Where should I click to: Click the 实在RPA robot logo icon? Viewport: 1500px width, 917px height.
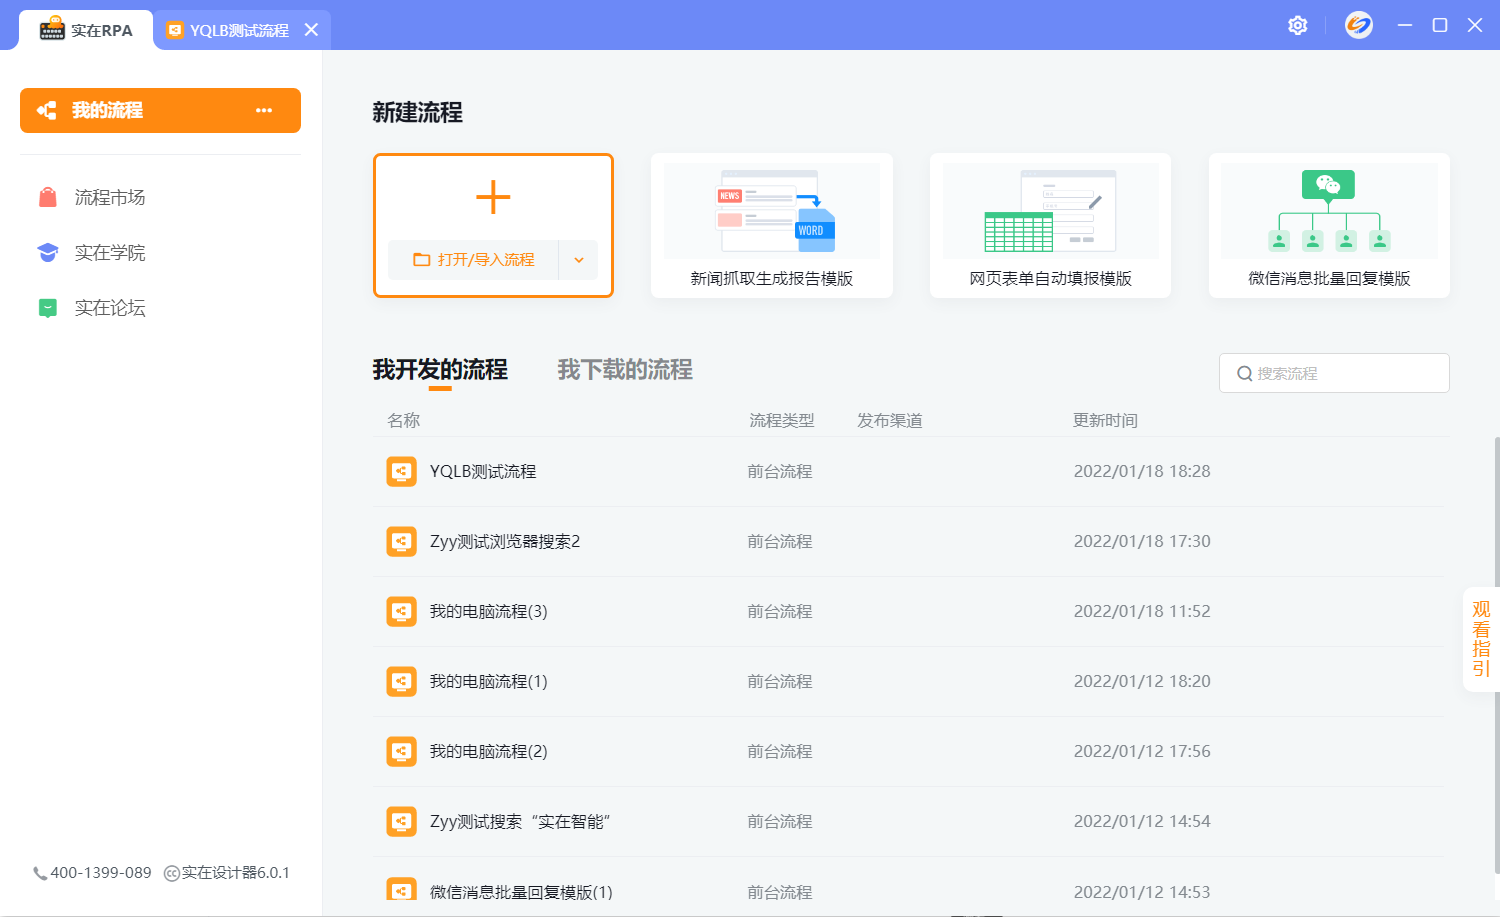[52, 29]
